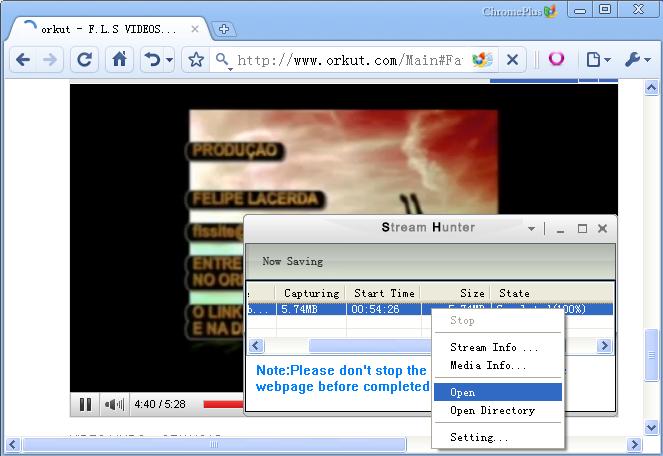Restore the ChromePlus browser window

point(605,9)
